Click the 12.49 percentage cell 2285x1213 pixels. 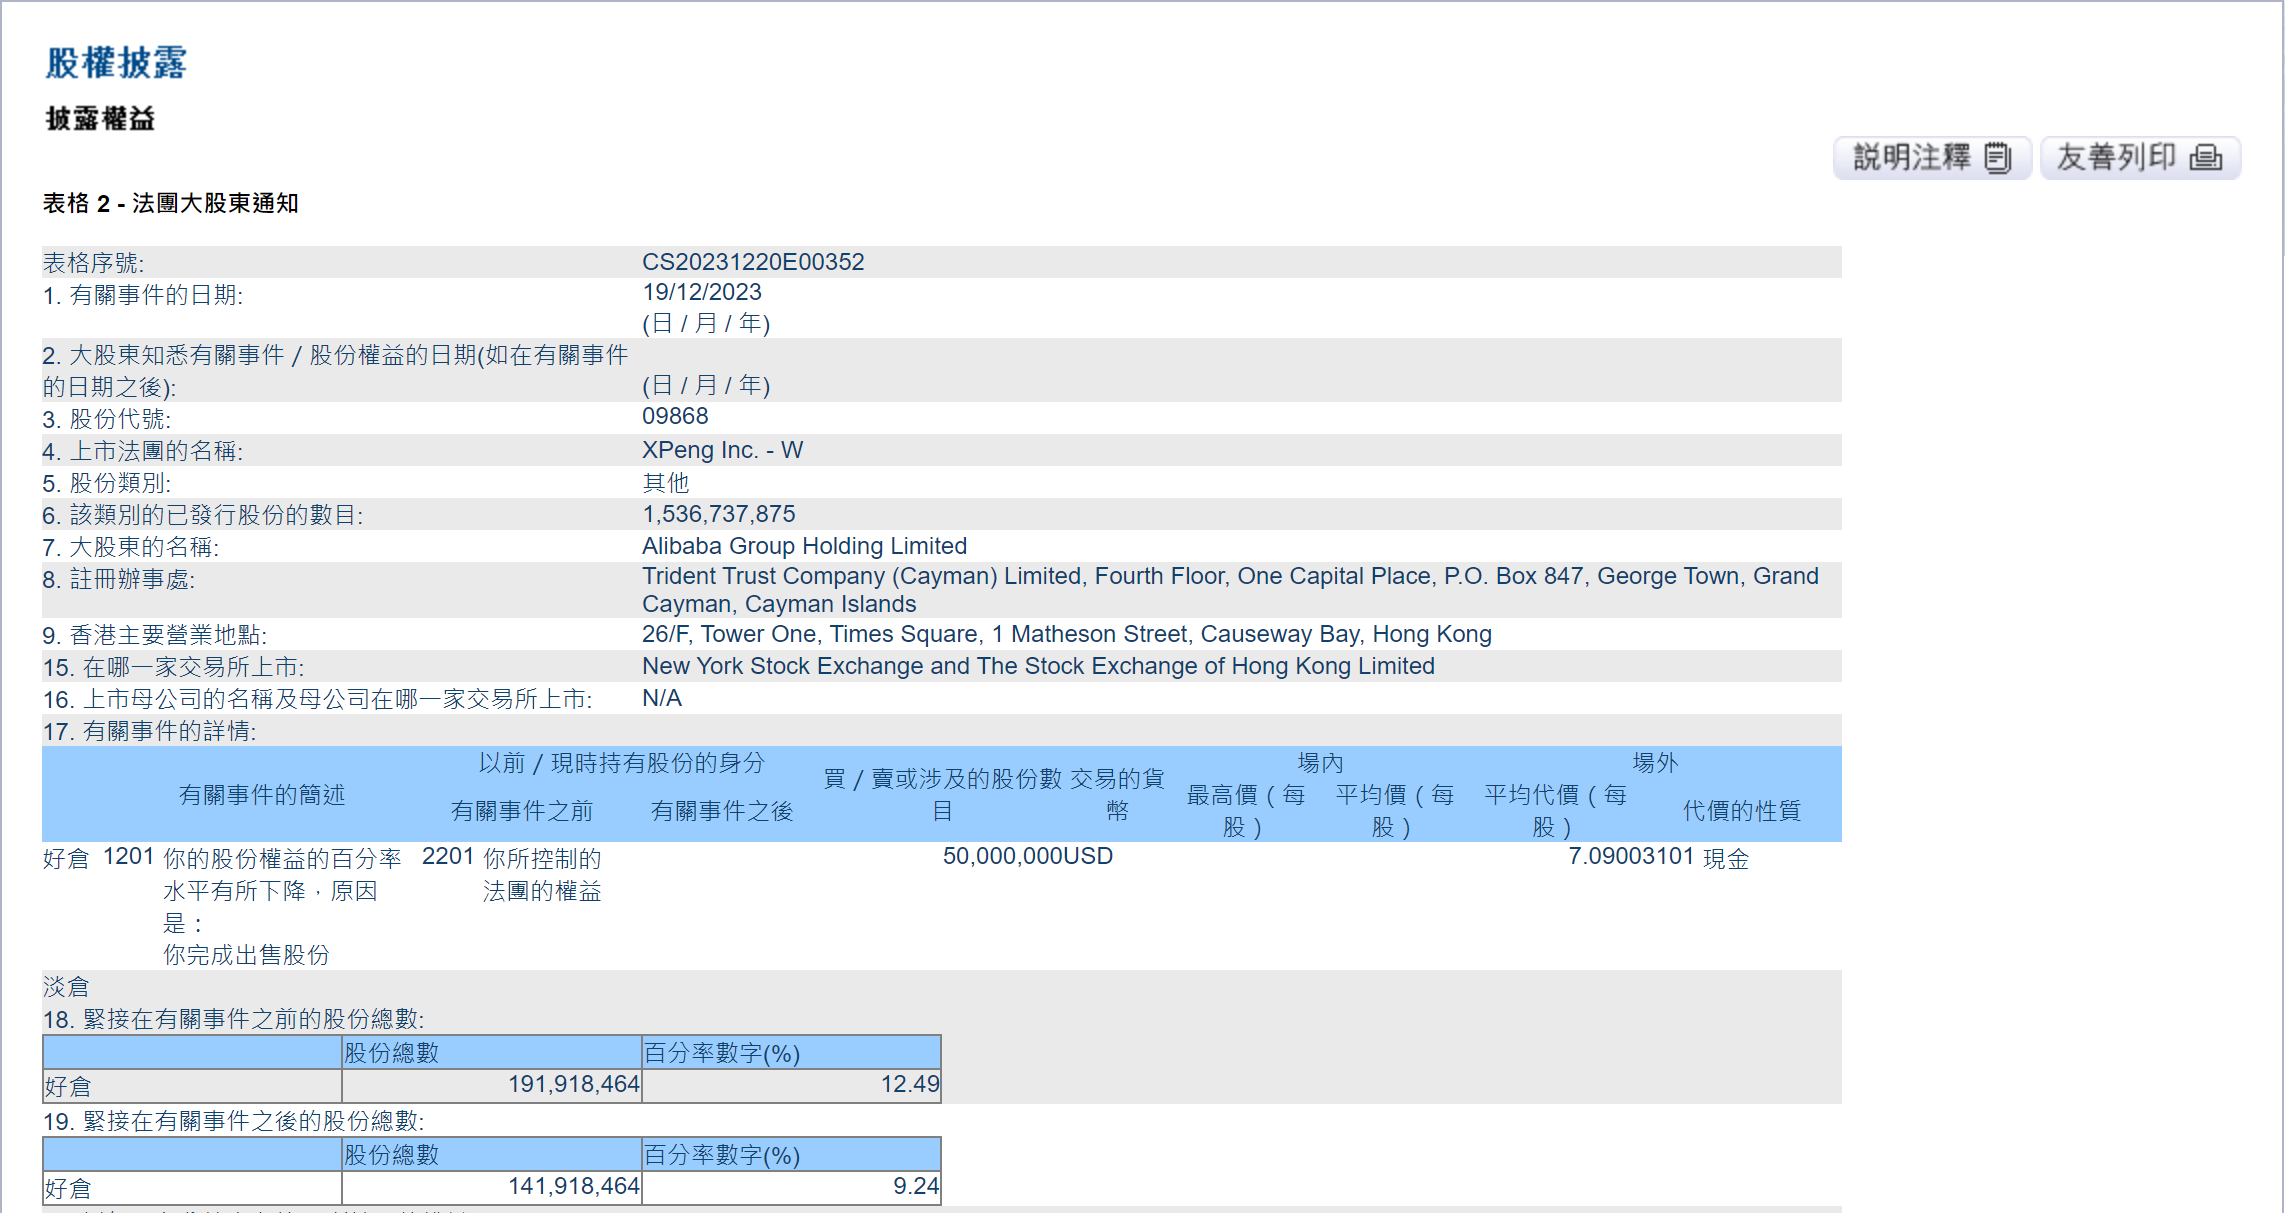click(x=909, y=1085)
